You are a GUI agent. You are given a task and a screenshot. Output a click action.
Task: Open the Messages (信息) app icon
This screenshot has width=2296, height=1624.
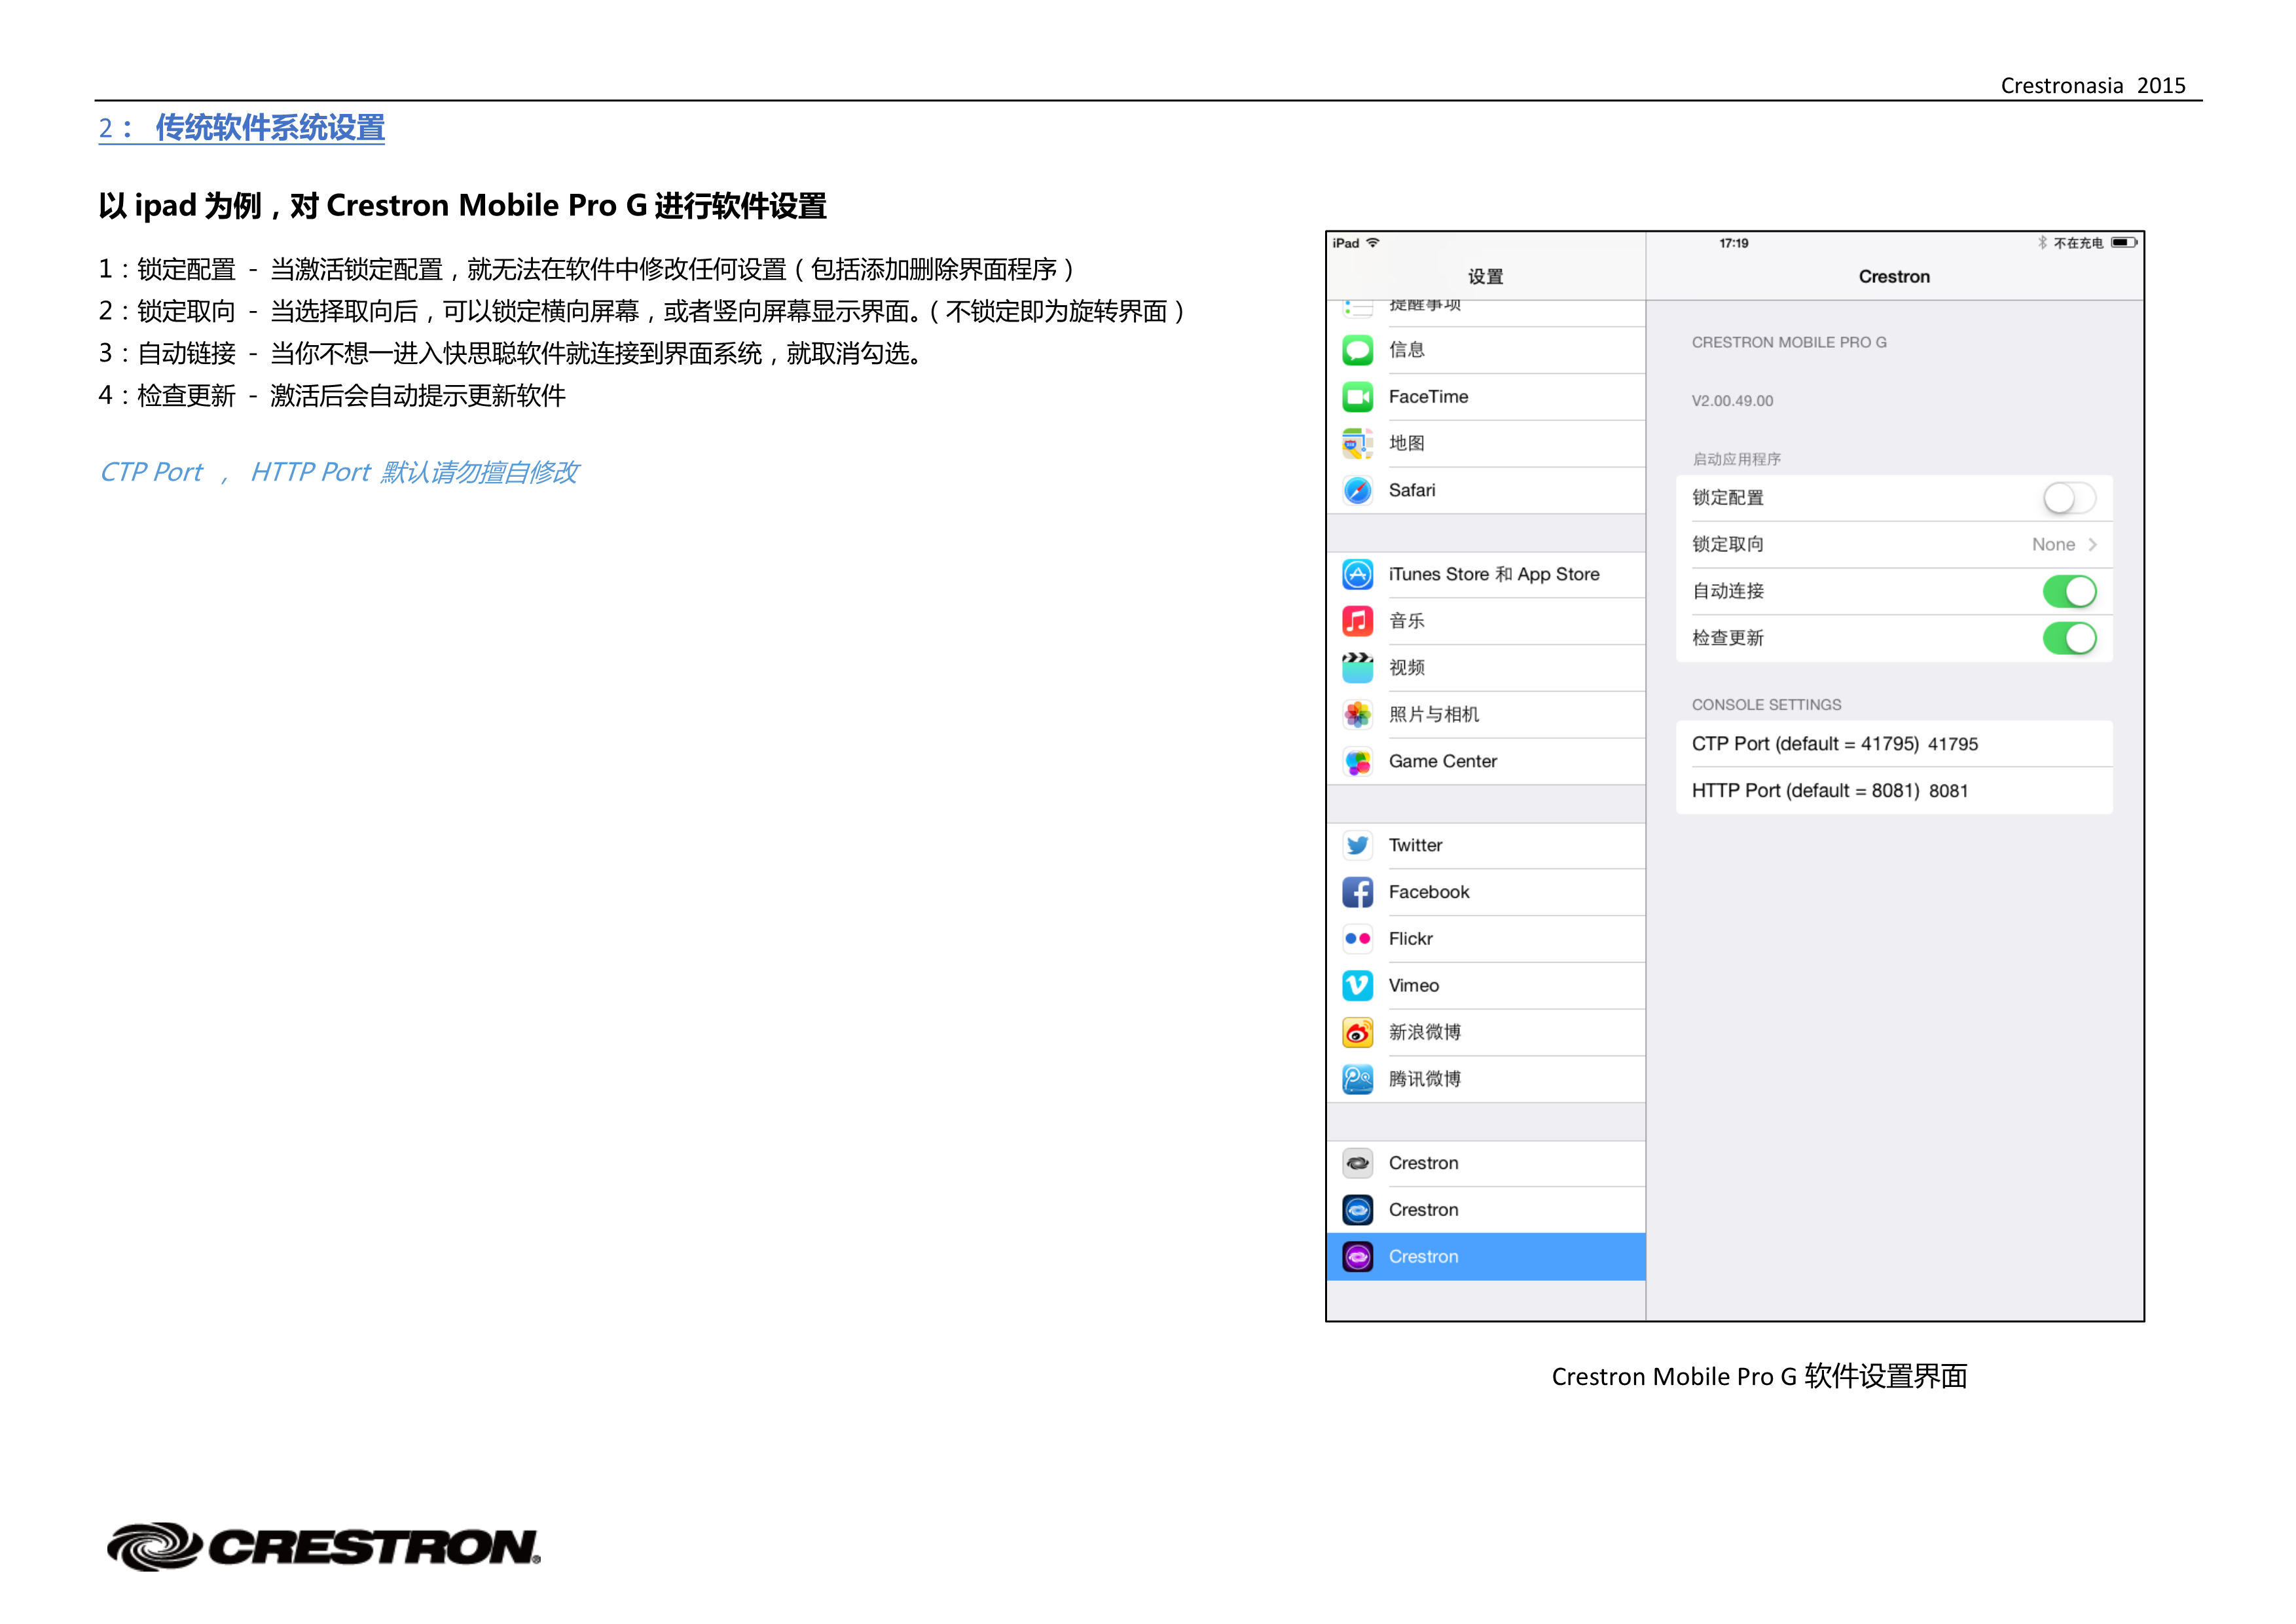pyautogui.click(x=1357, y=350)
